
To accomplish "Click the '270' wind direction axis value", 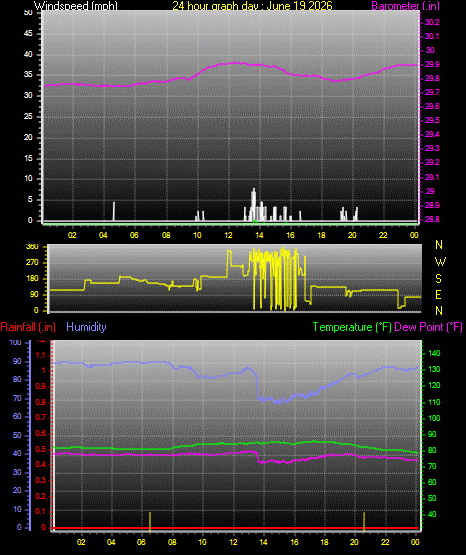I will (32, 263).
